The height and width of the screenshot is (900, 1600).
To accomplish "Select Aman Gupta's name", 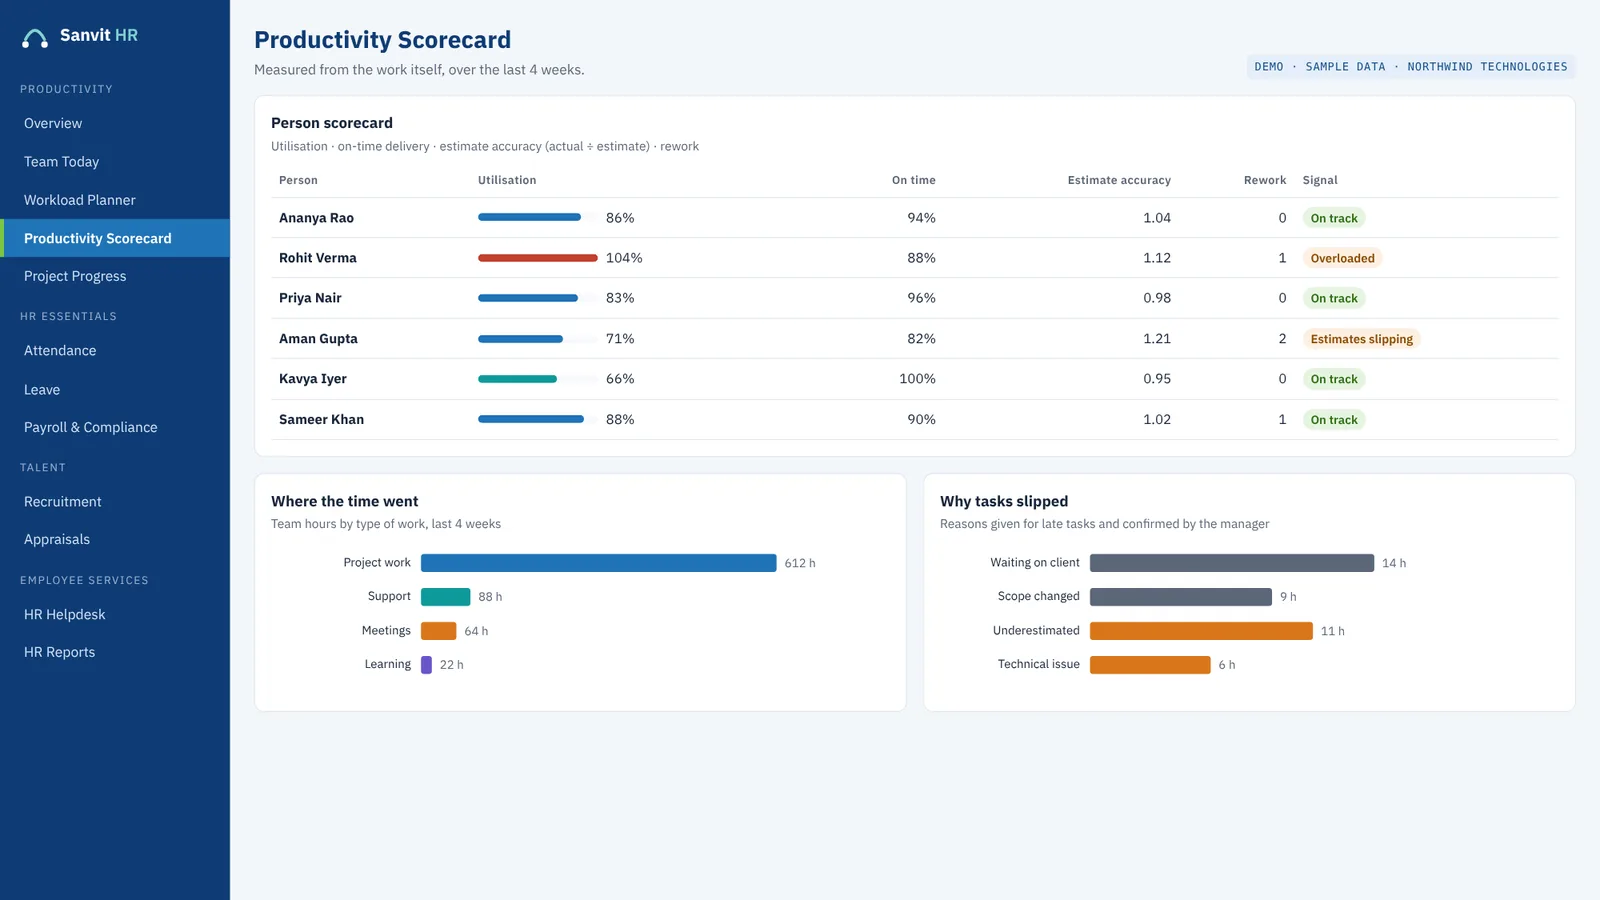I will [318, 339].
